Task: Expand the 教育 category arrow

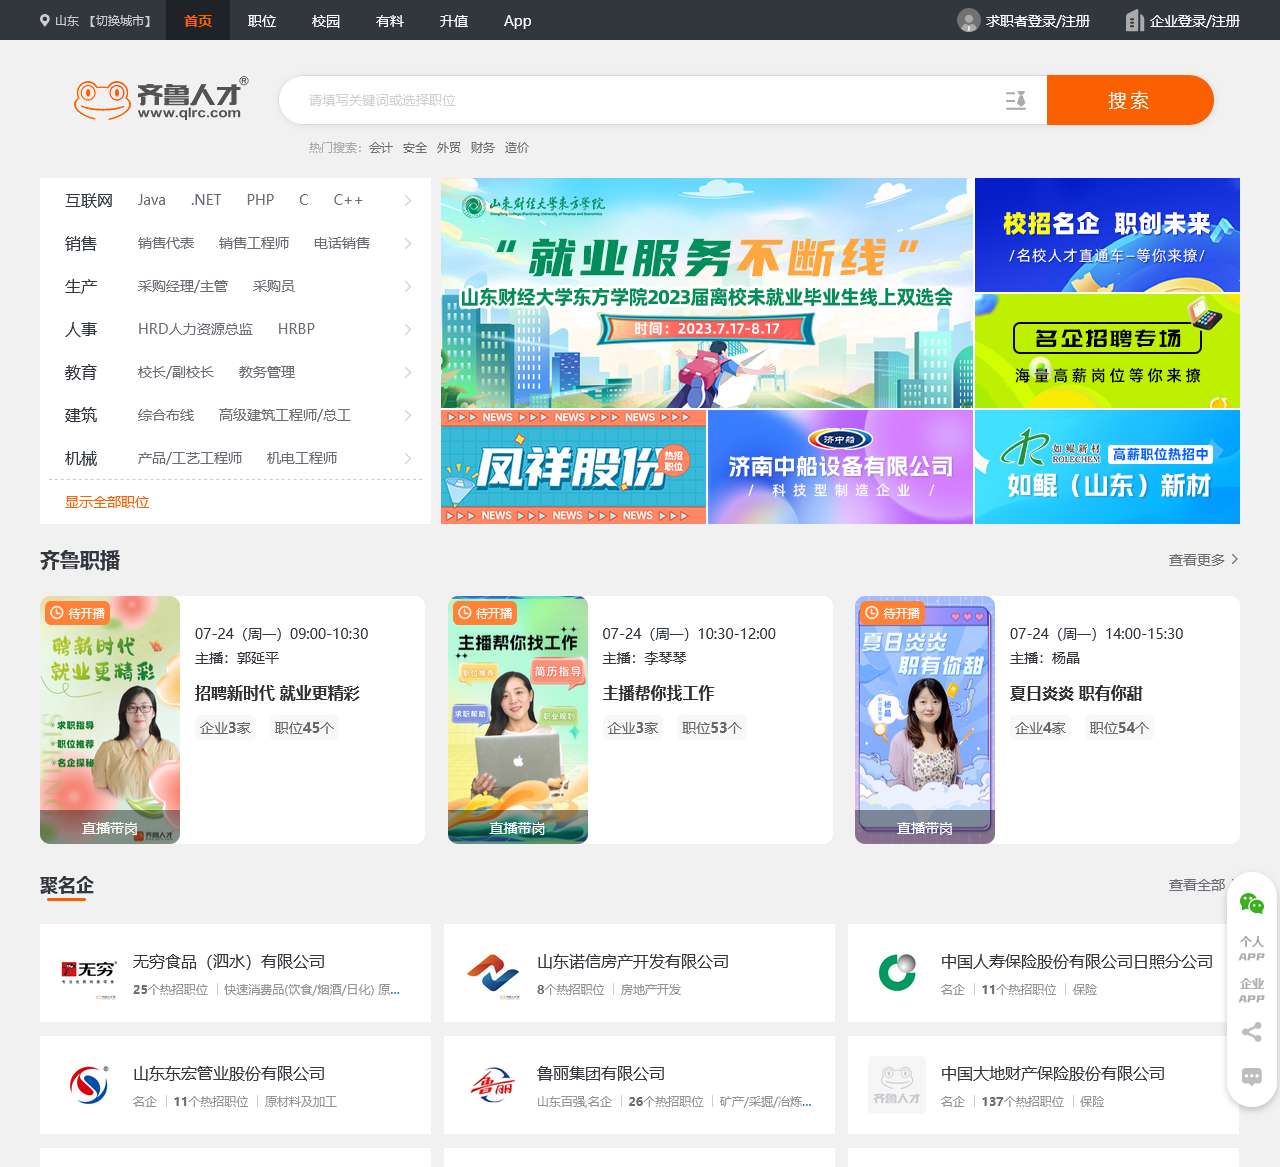Action: coord(408,372)
